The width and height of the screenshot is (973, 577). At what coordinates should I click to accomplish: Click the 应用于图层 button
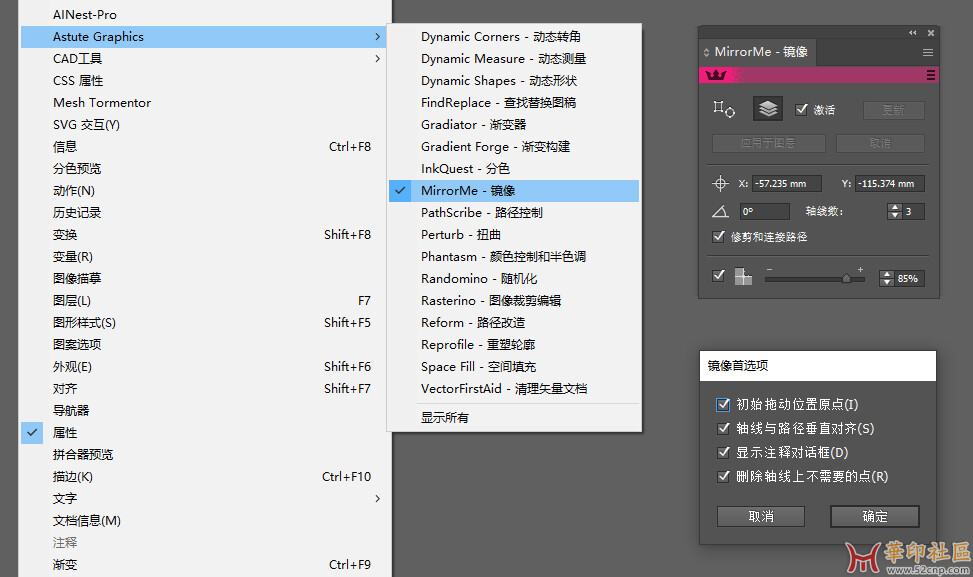(768, 143)
